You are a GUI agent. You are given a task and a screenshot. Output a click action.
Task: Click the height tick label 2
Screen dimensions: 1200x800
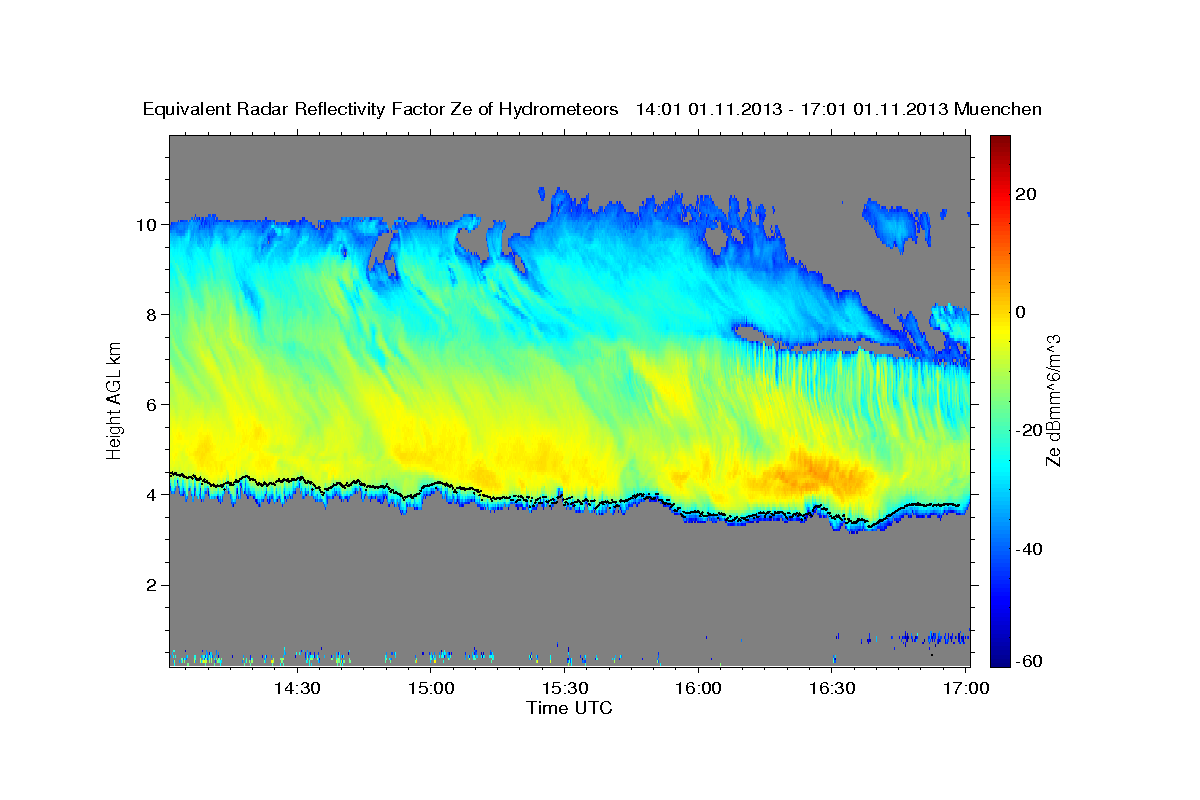click(153, 585)
